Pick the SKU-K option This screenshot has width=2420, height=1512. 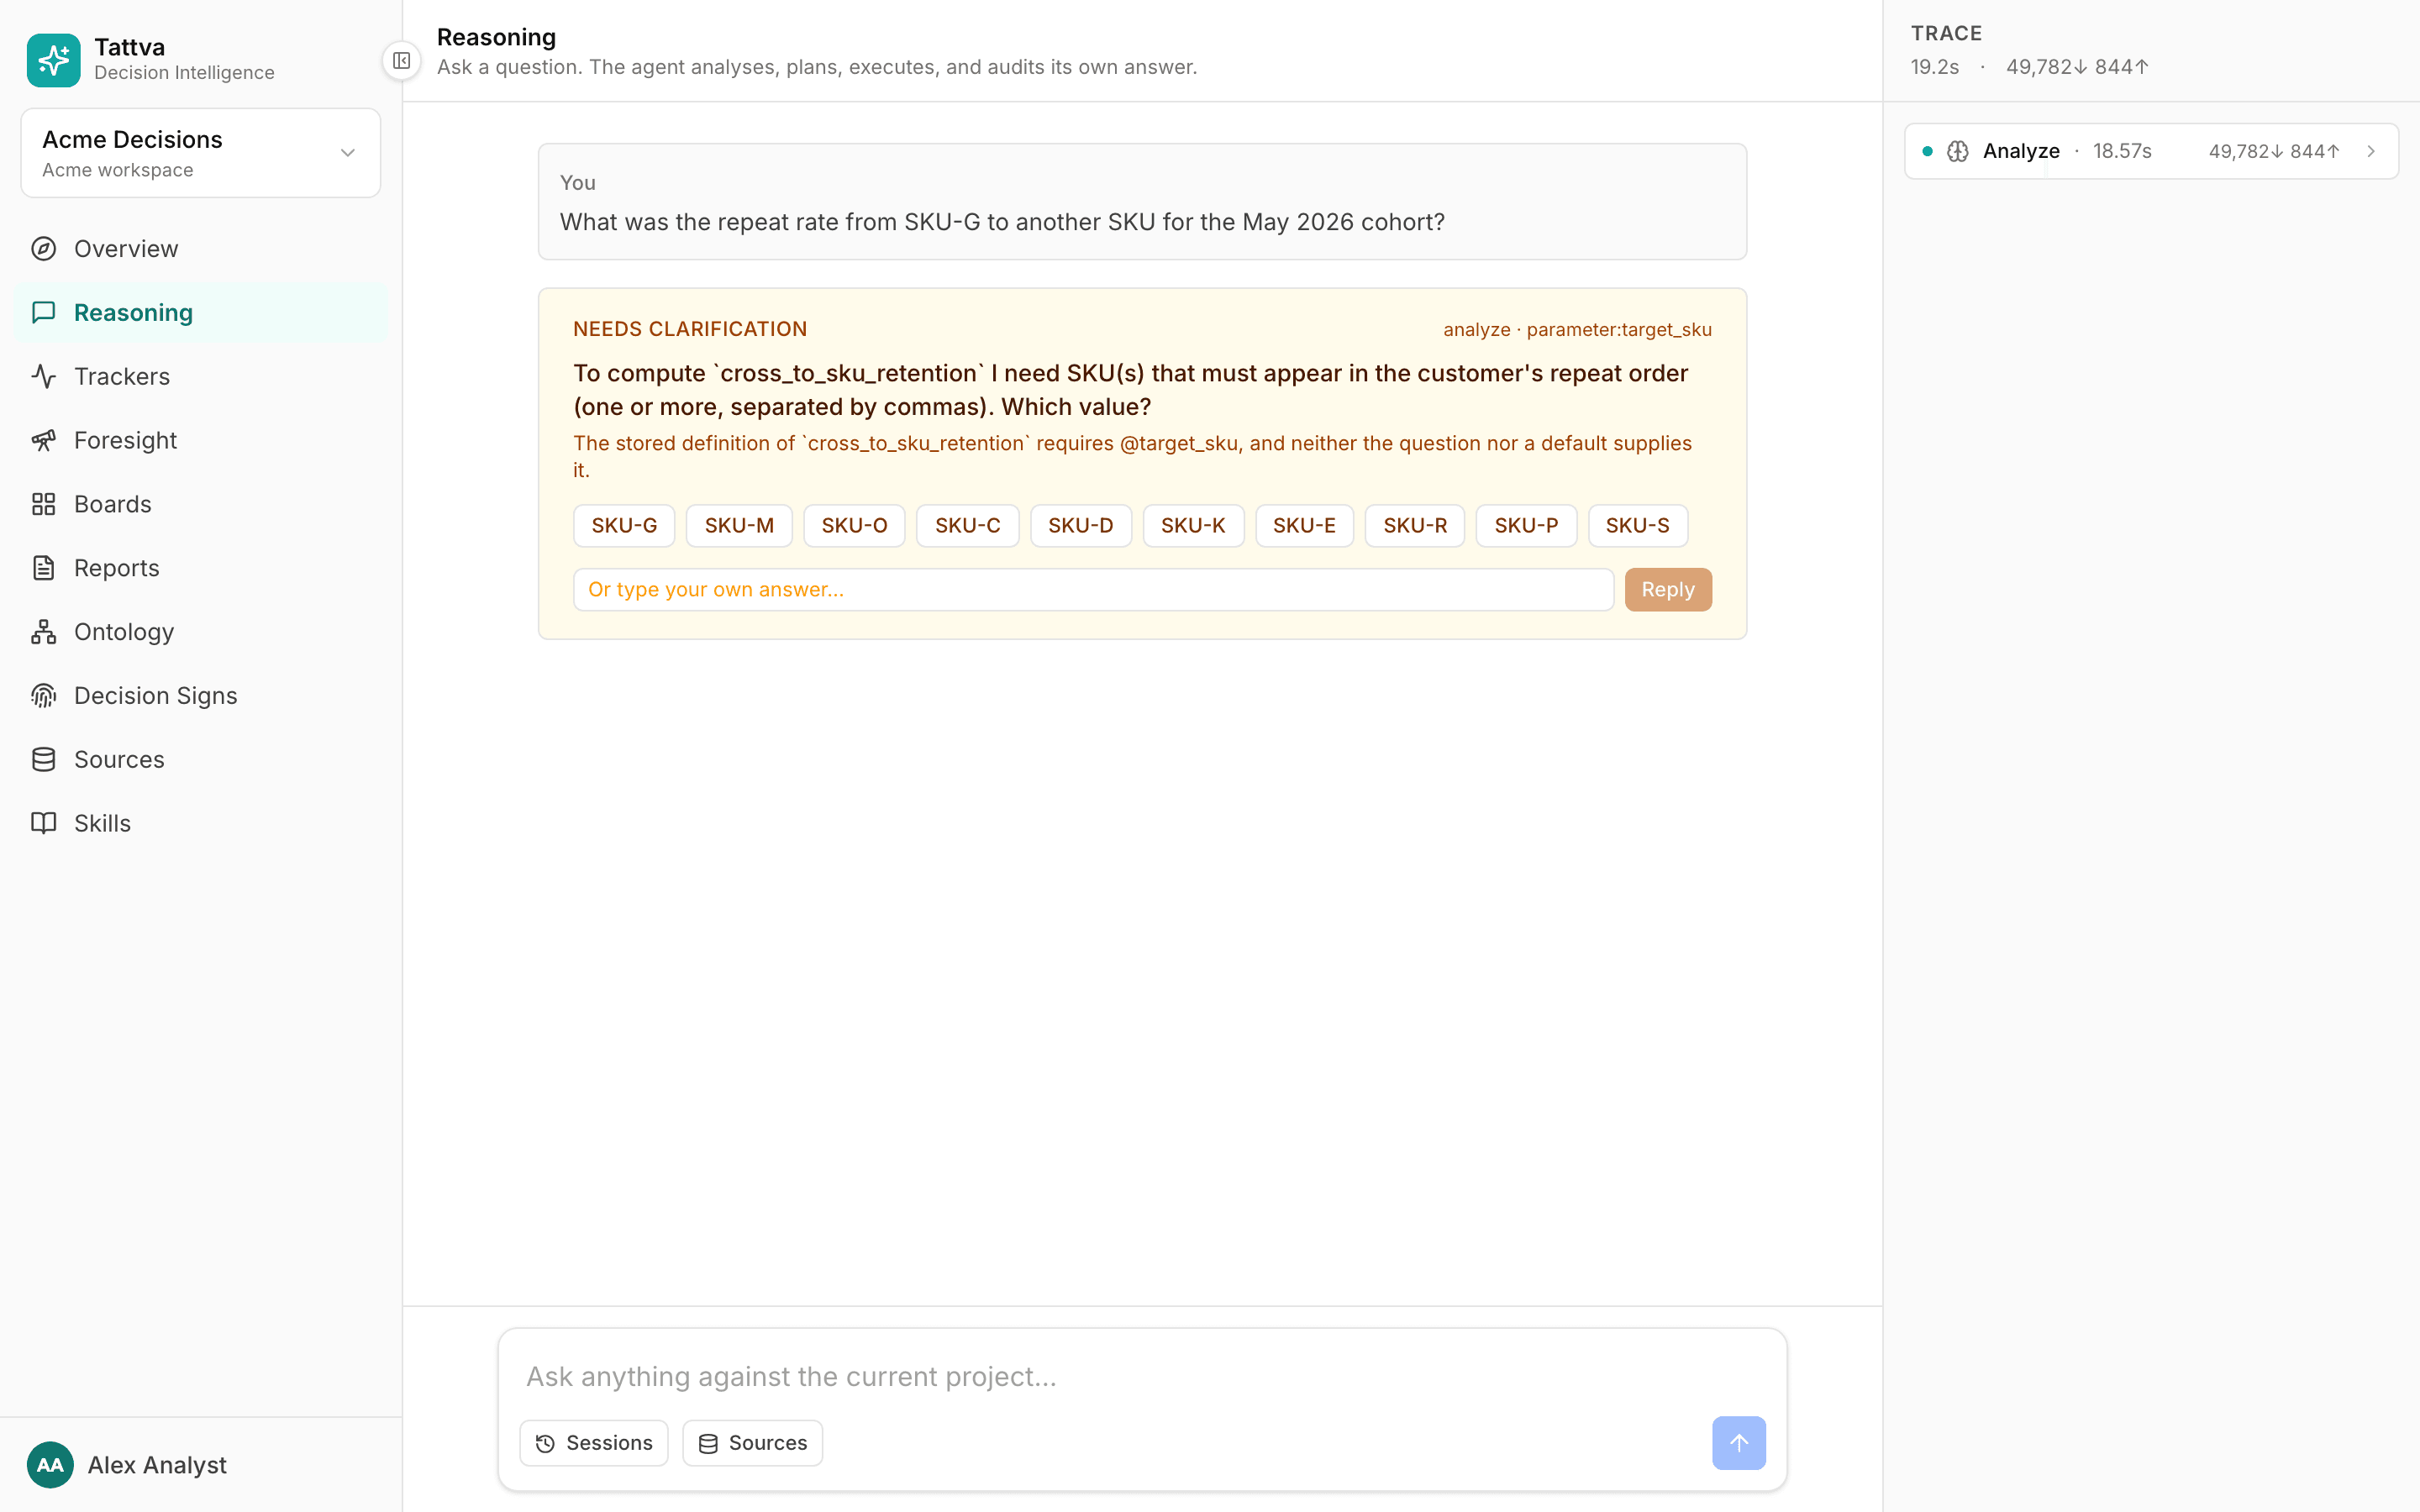pos(1193,526)
